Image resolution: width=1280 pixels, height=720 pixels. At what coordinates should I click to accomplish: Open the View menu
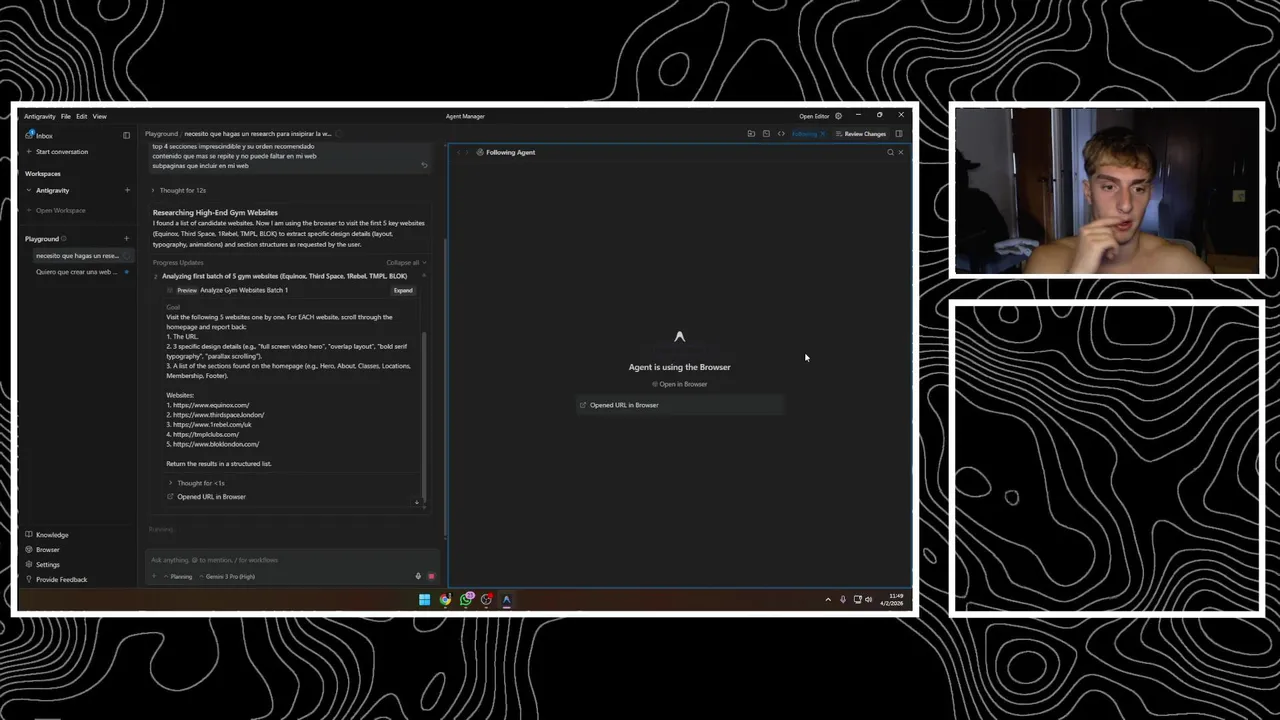coord(100,116)
